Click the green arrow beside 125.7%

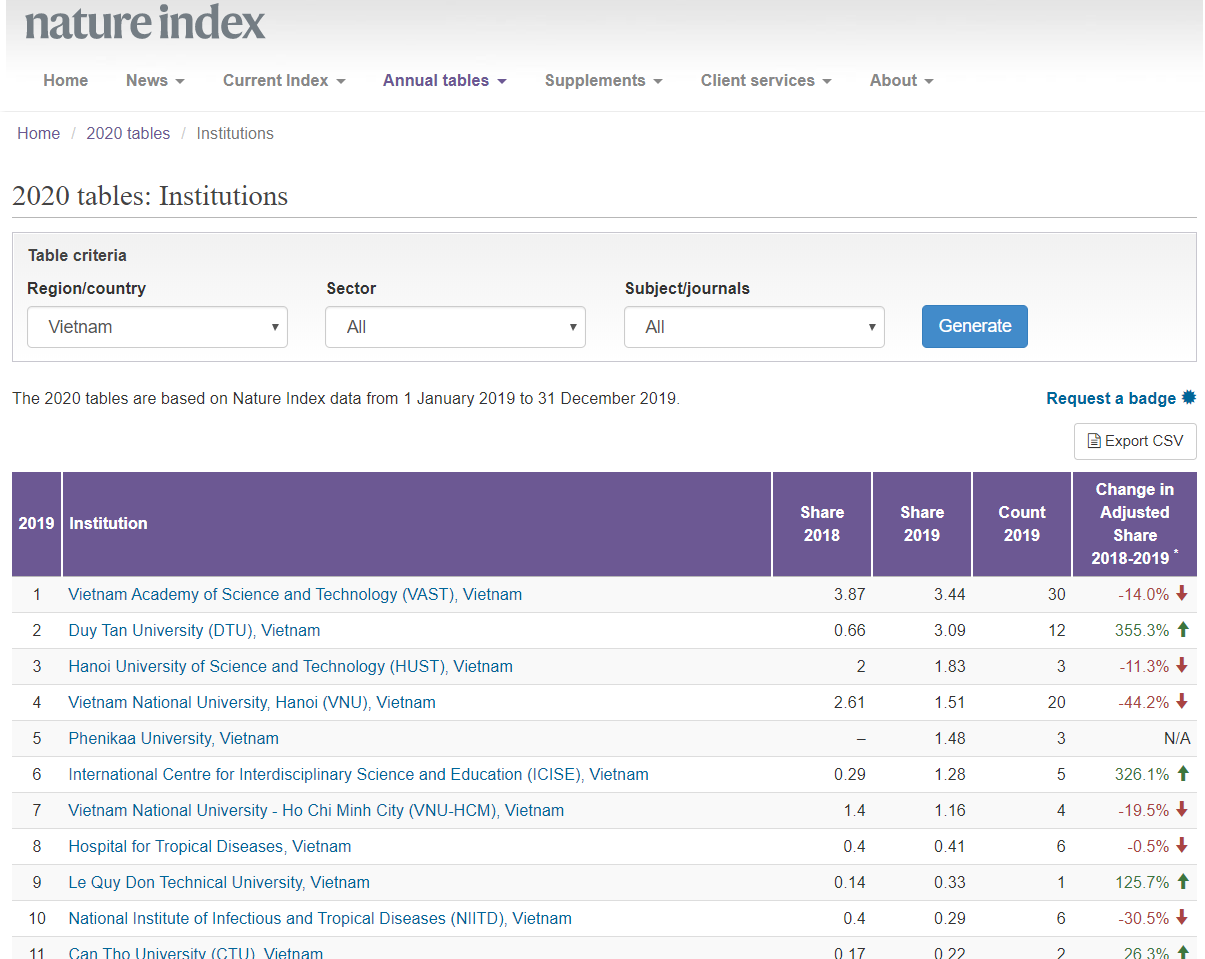1182,881
